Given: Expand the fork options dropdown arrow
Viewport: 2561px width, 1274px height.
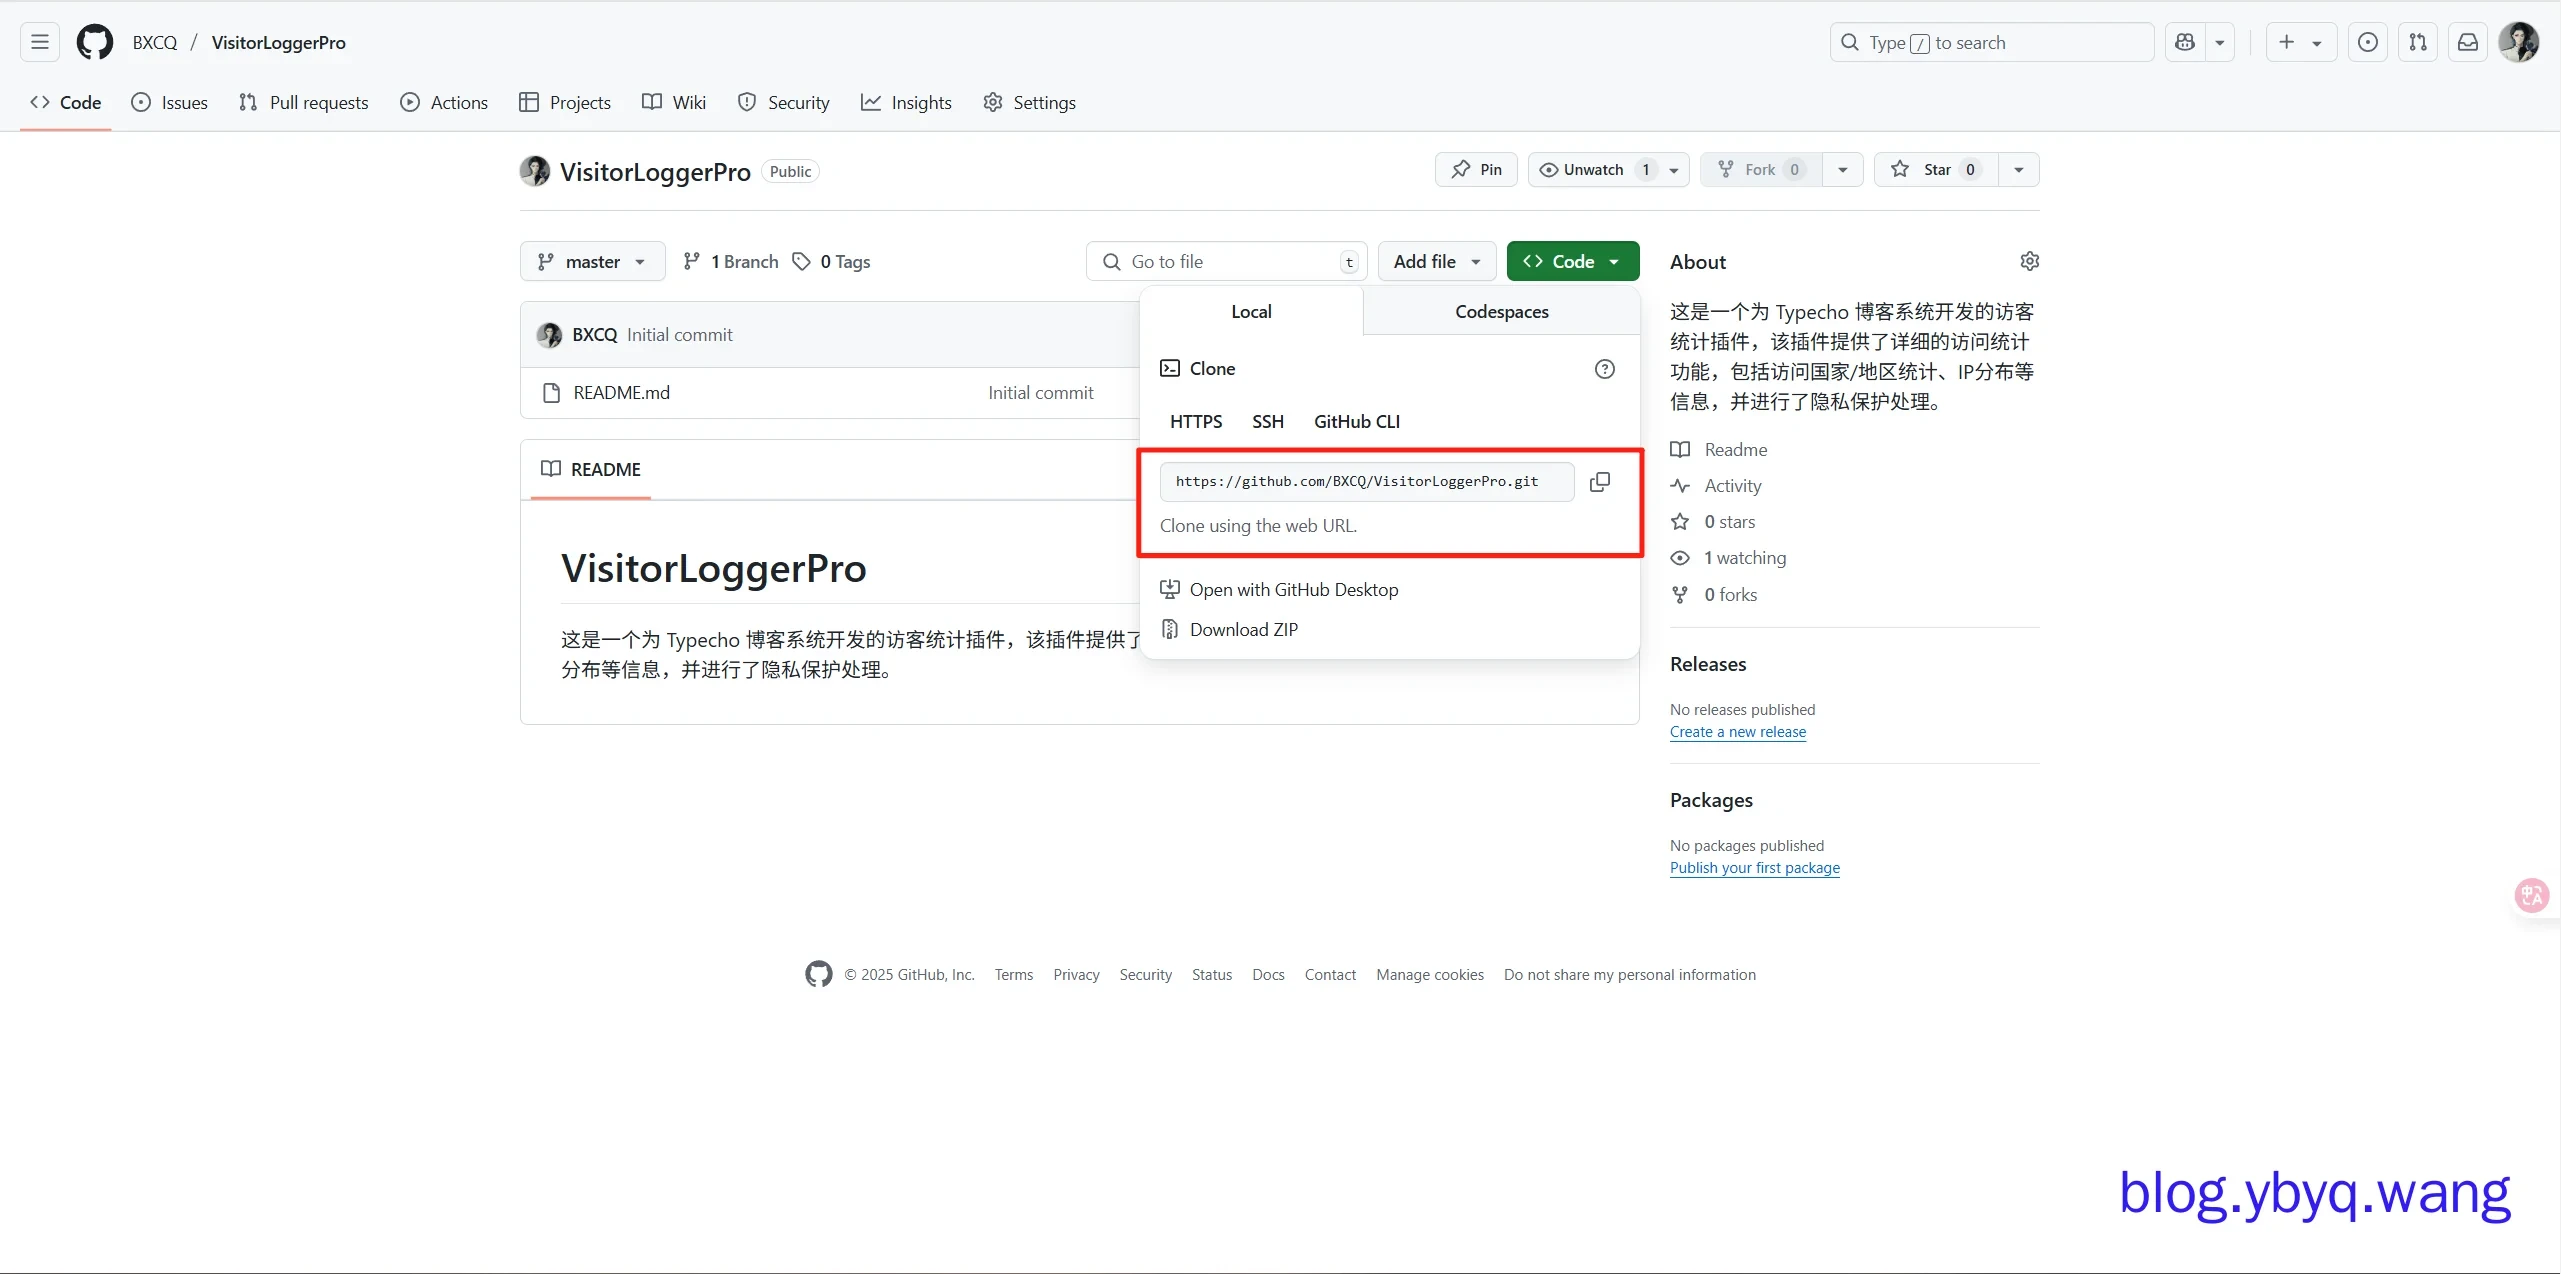Looking at the screenshot, I should coord(1842,169).
